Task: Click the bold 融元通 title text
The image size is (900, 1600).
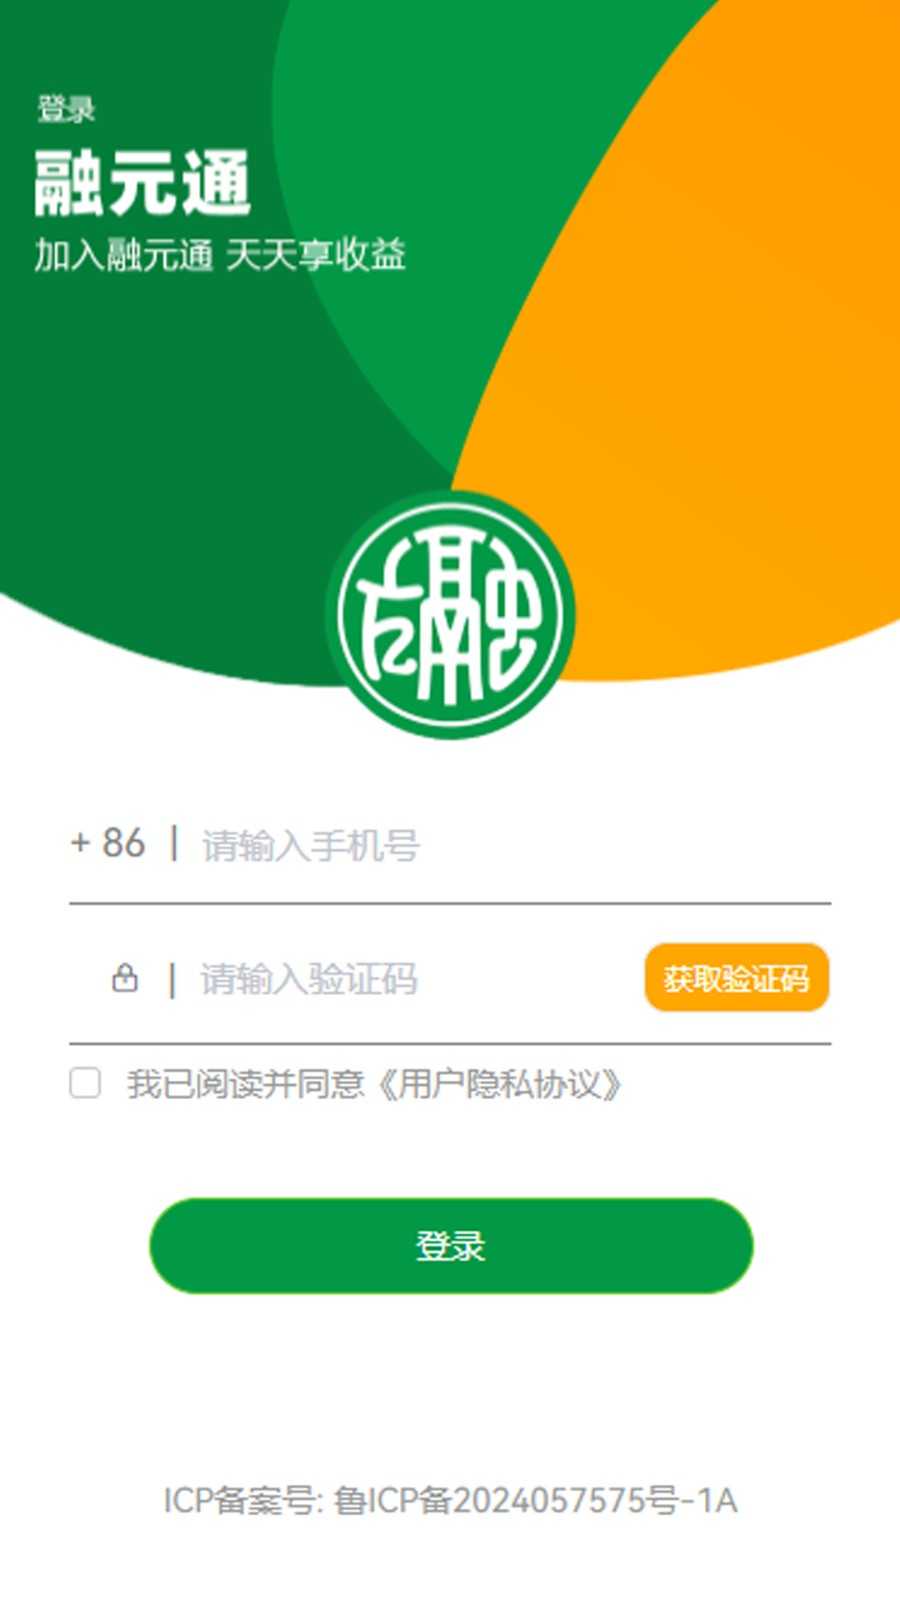Action: pos(142,183)
